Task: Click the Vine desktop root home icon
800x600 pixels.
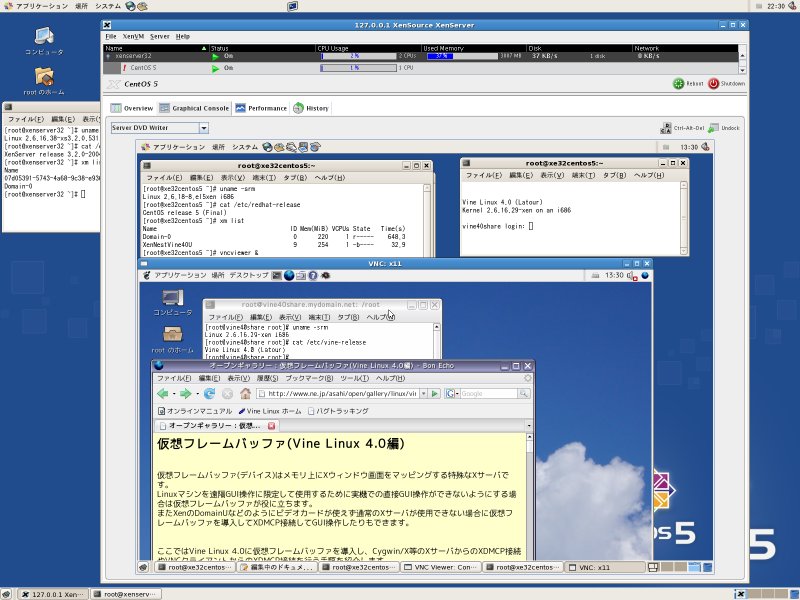Action: tap(173, 339)
